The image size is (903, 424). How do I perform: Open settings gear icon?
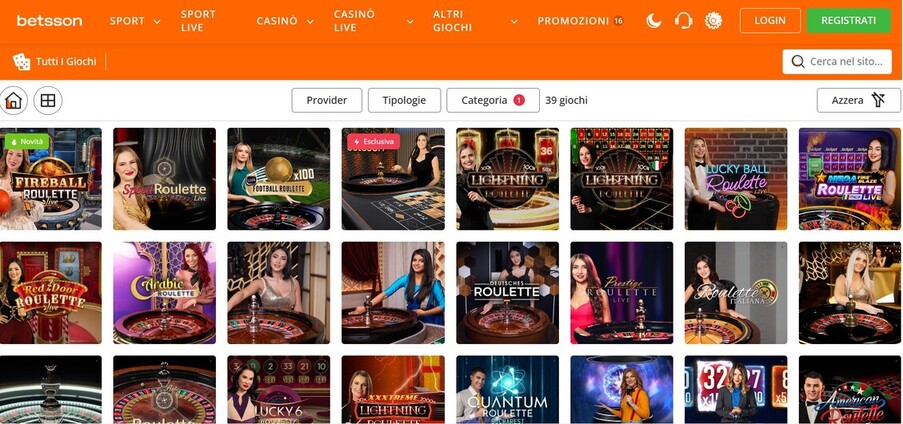[713, 21]
